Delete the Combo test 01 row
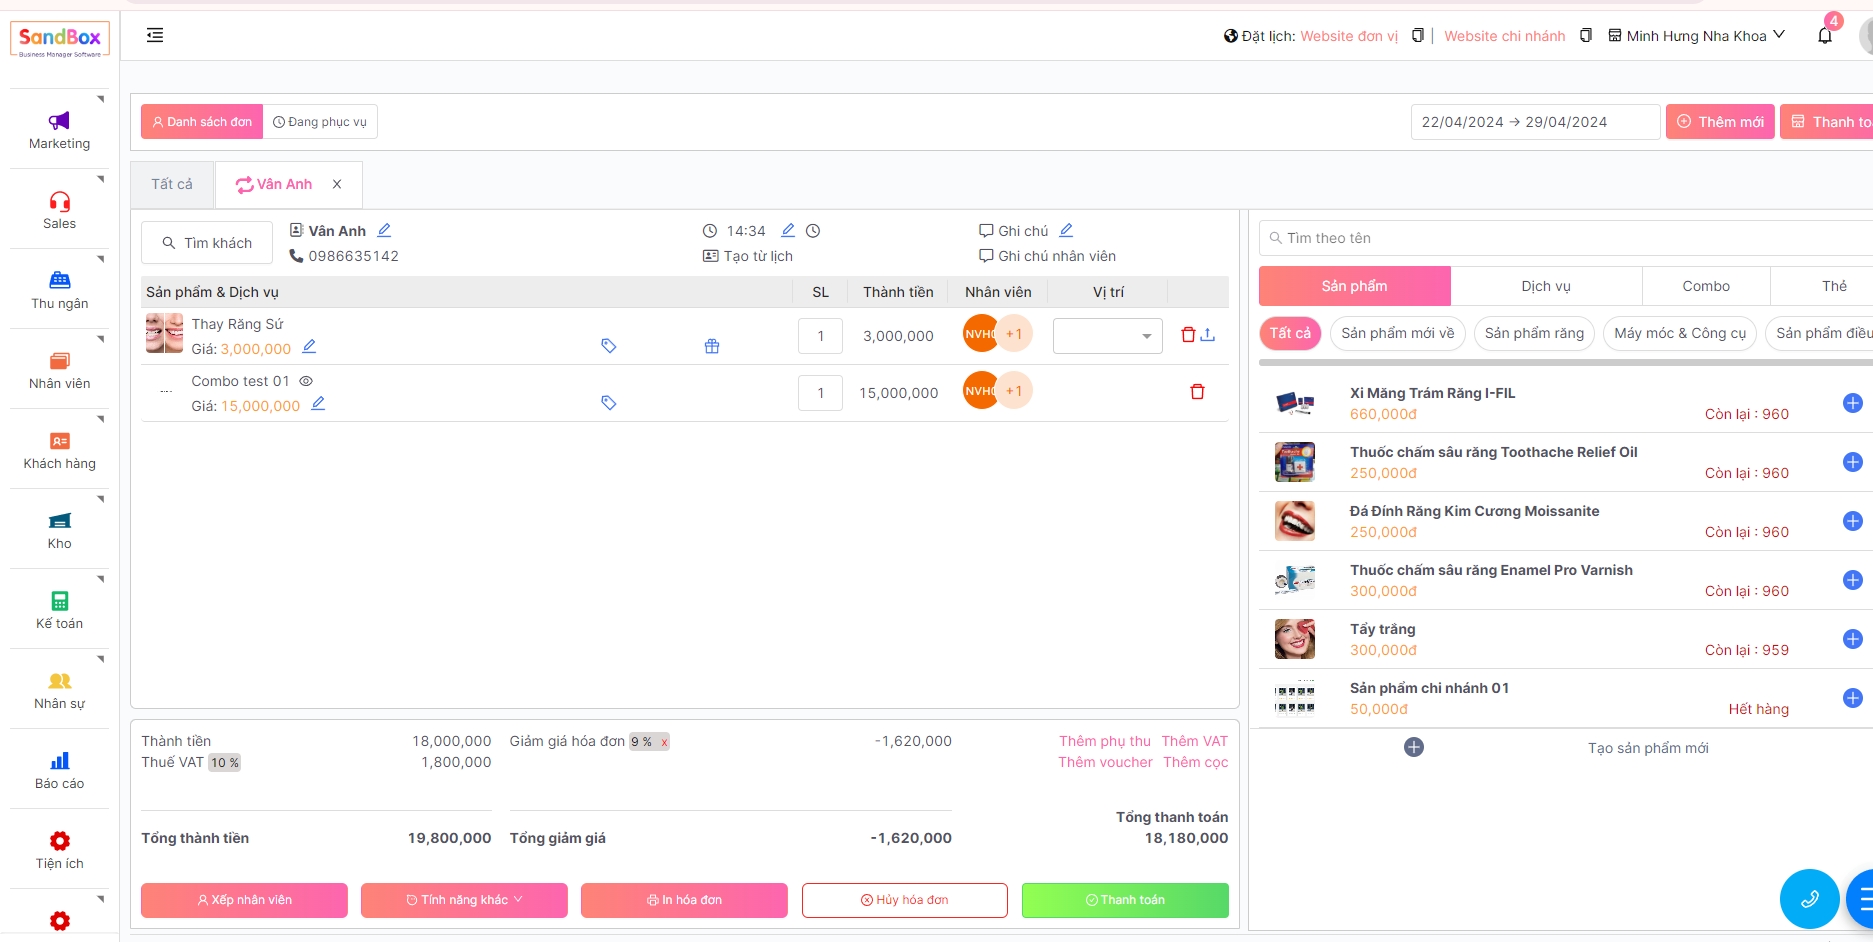 (x=1197, y=392)
